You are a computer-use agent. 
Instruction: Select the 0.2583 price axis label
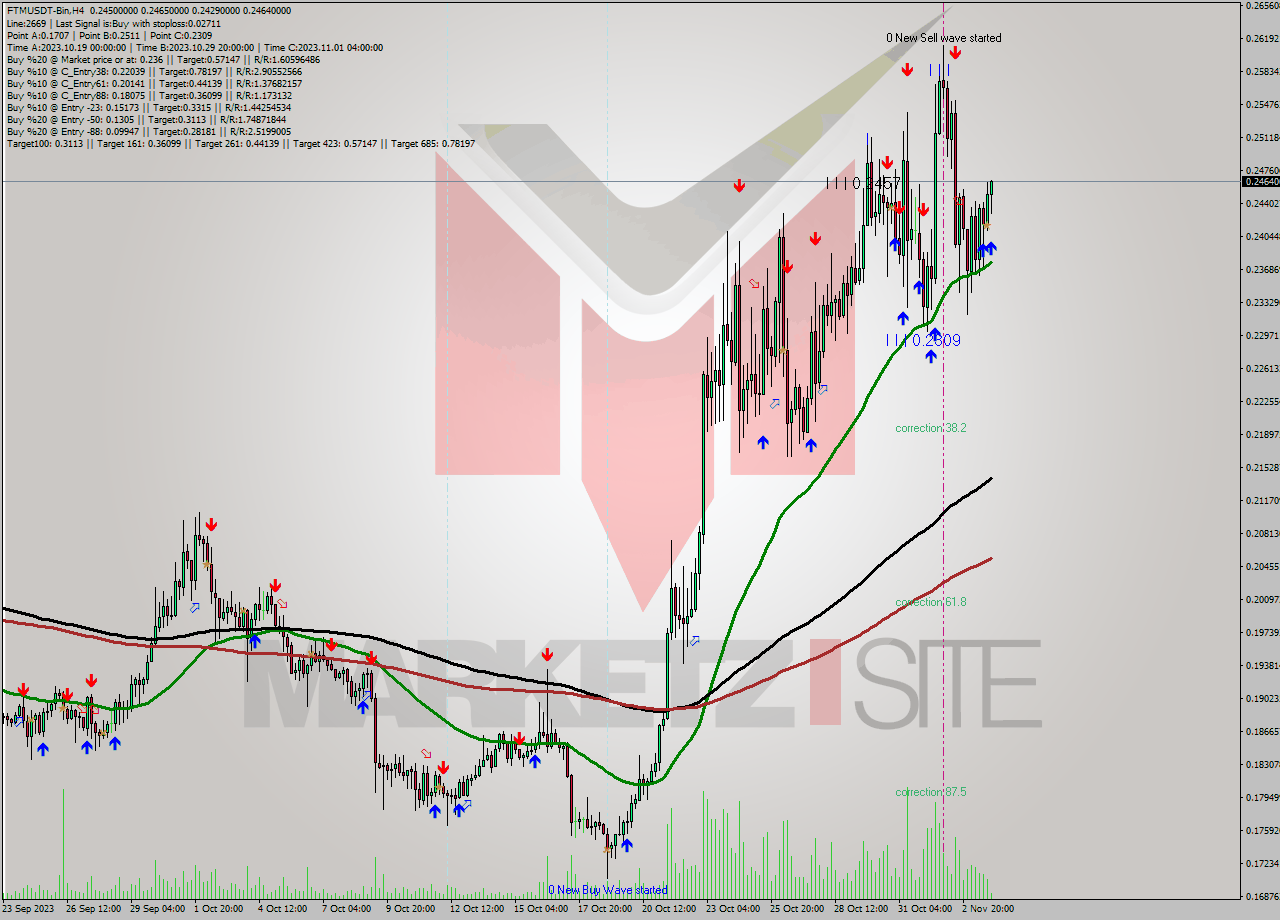(x=1262, y=72)
